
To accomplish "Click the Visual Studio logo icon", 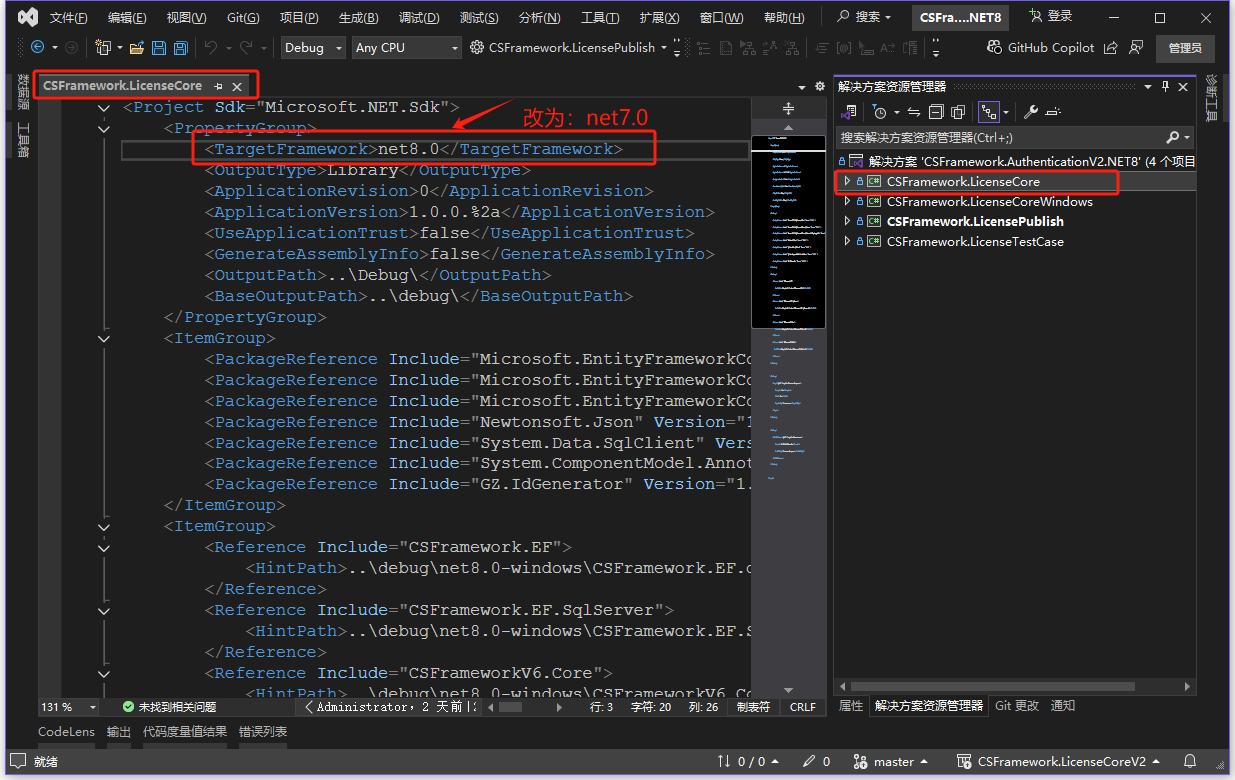I will (x=28, y=17).
